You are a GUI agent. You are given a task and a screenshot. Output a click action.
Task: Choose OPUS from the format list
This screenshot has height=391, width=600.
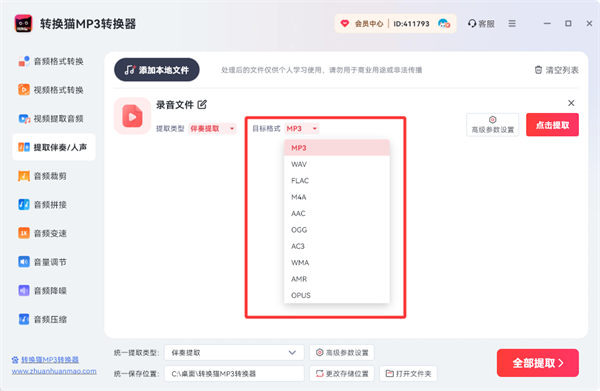337,295
